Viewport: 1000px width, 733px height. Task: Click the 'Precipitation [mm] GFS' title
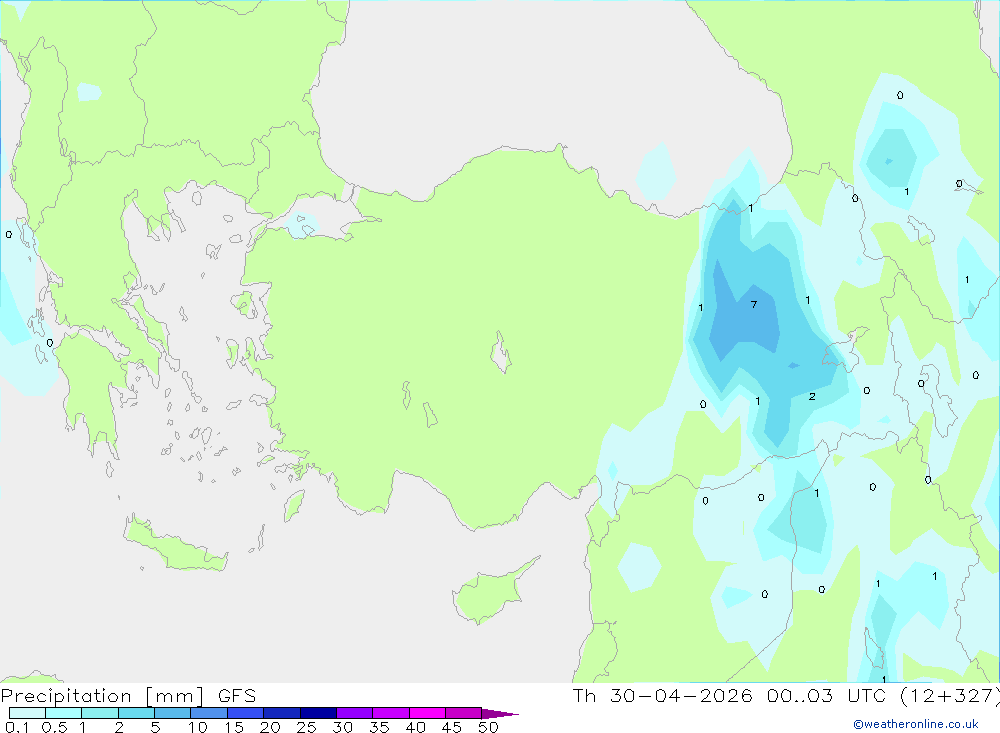point(128,696)
